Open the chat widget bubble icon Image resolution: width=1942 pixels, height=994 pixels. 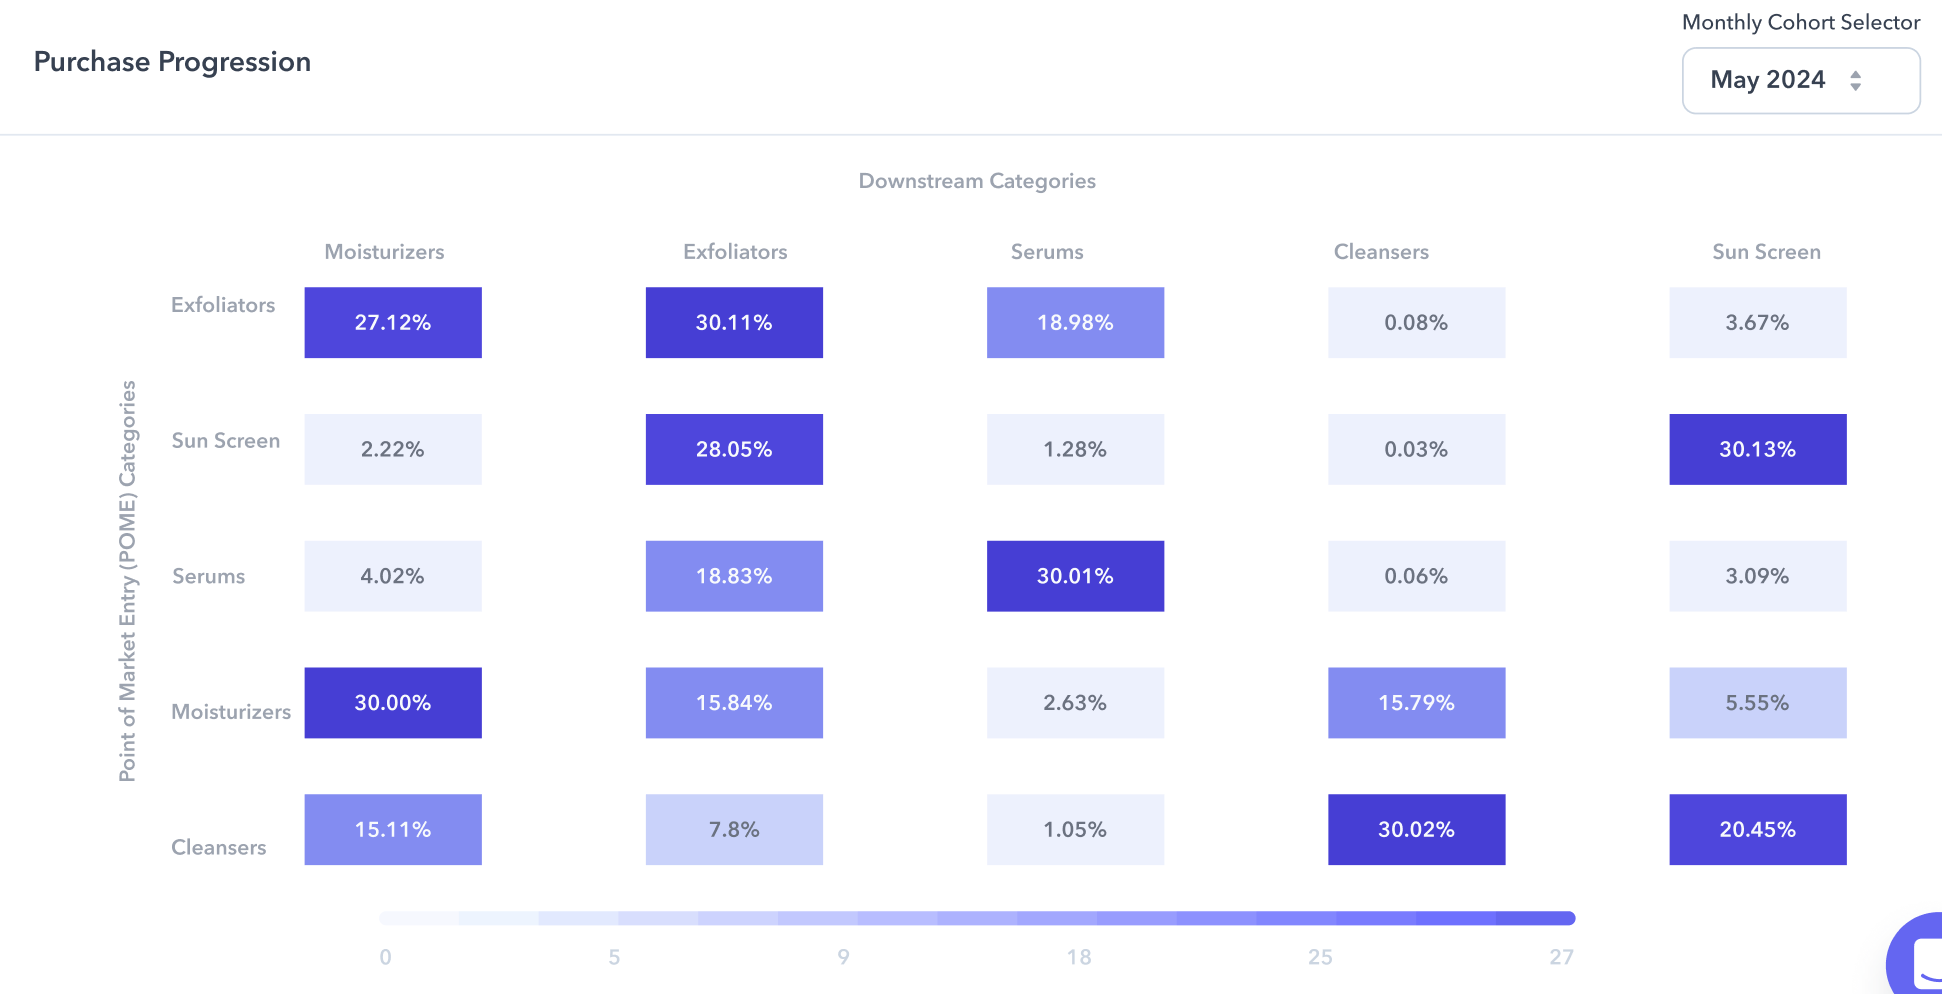point(1916,955)
